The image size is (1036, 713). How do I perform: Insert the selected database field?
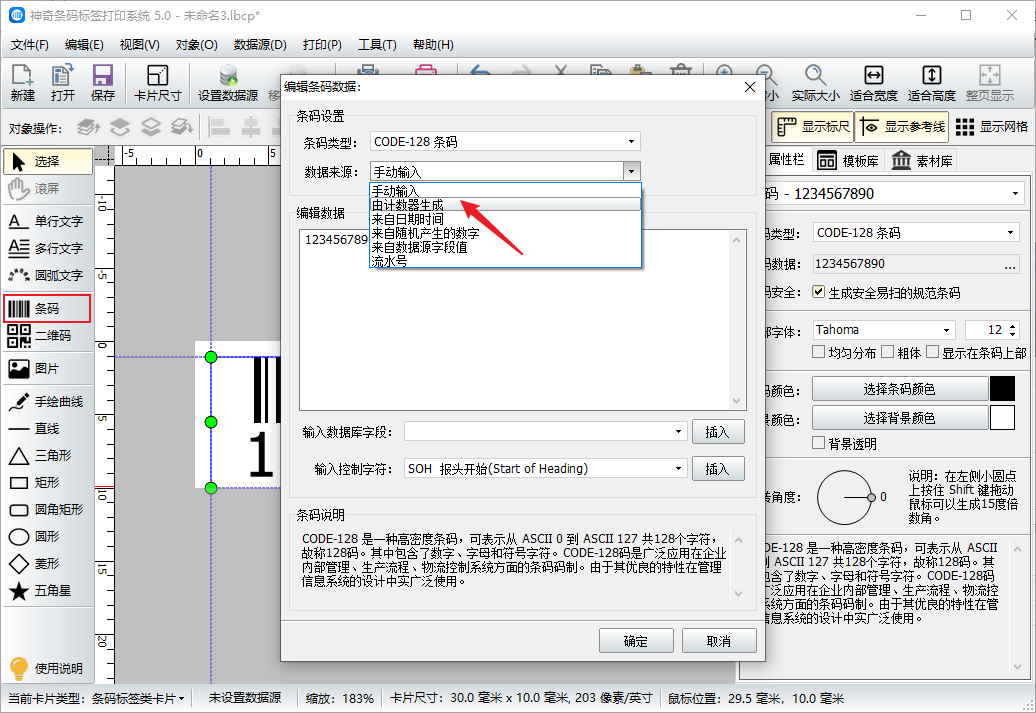point(718,432)
